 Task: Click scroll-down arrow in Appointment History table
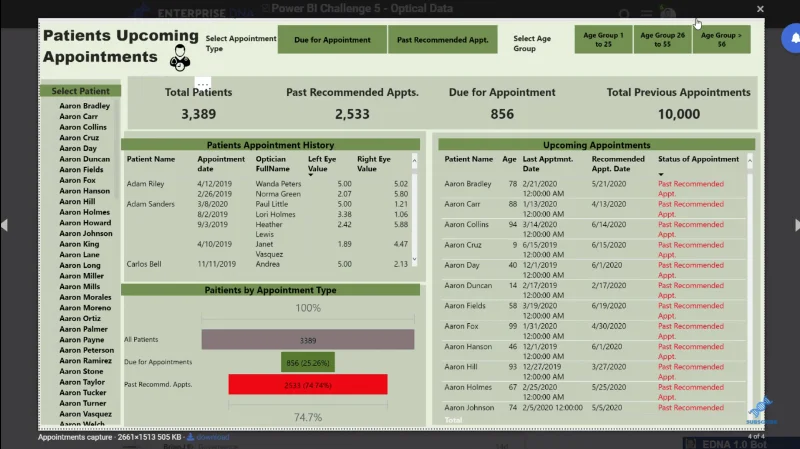[x=414, y=259]
